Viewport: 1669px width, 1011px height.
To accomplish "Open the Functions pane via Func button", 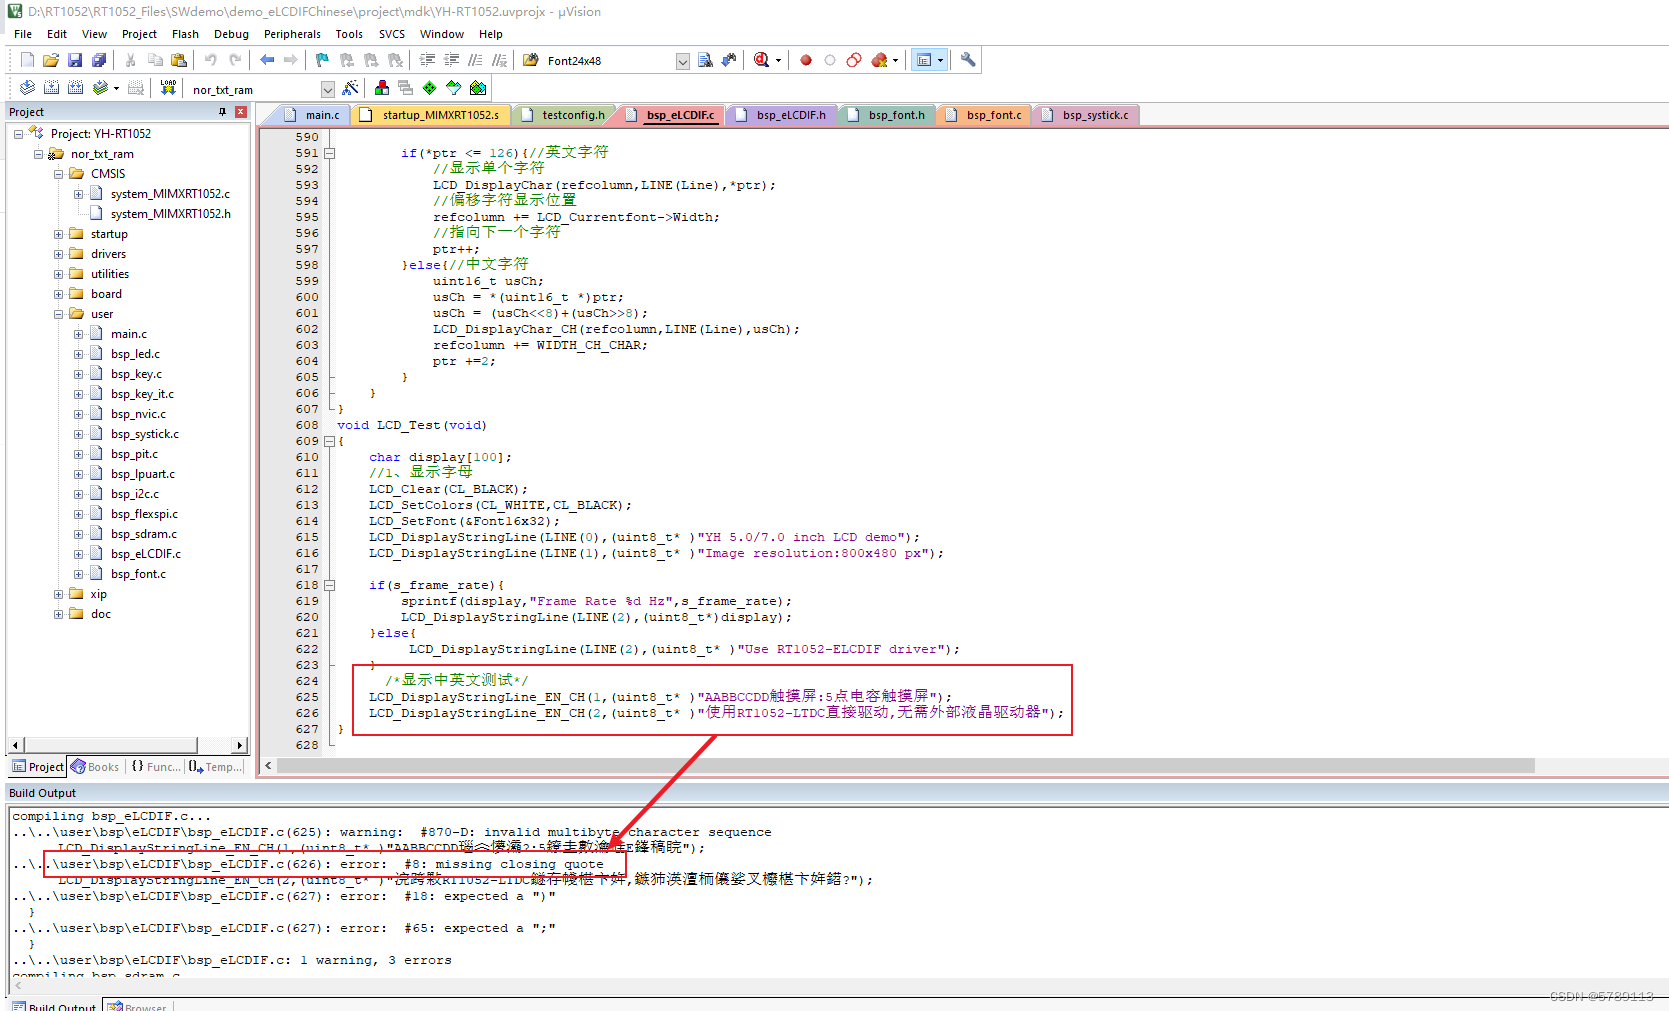I will (157, 766).
